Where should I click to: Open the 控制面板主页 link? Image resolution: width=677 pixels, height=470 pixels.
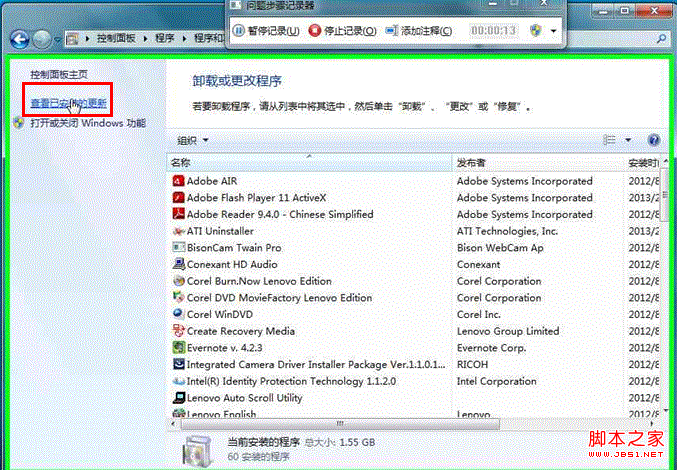coord(59,74)
